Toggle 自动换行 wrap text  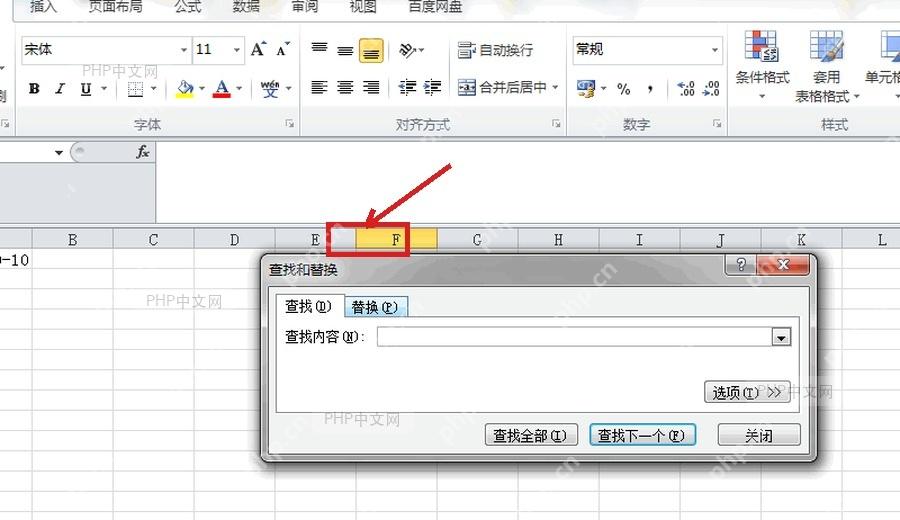[495, 50]
